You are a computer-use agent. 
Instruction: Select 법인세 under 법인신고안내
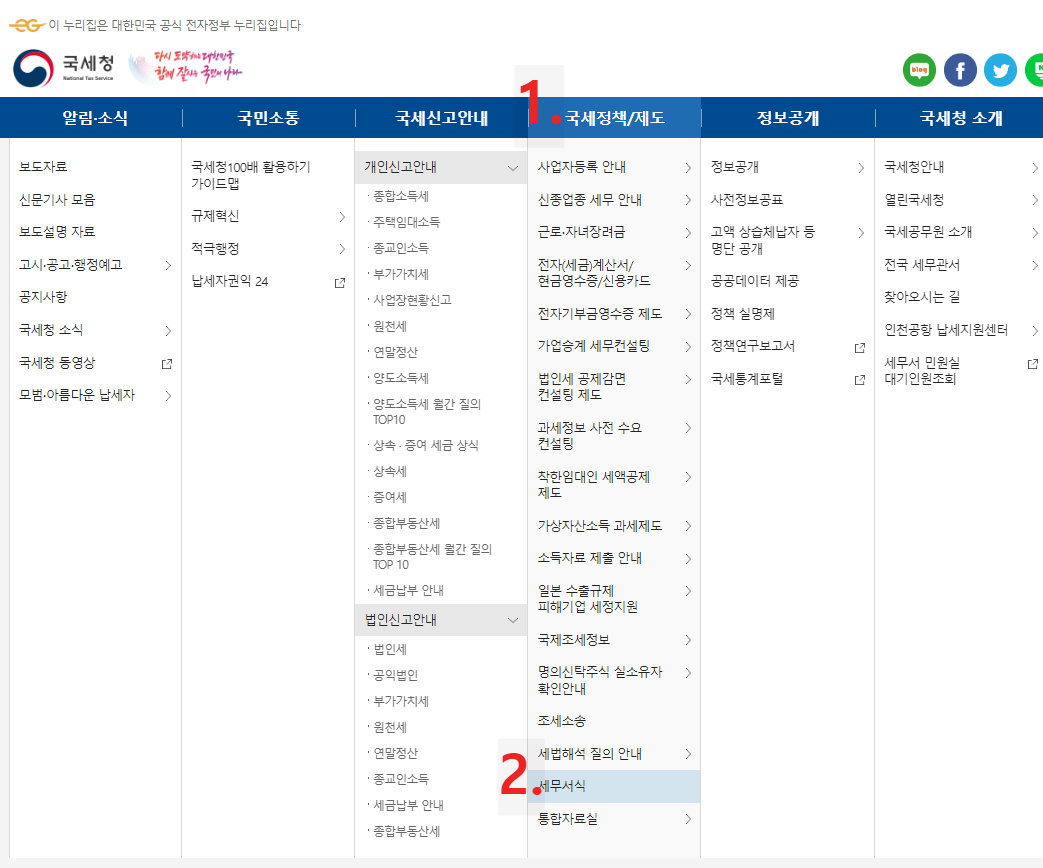coord(390,649)
